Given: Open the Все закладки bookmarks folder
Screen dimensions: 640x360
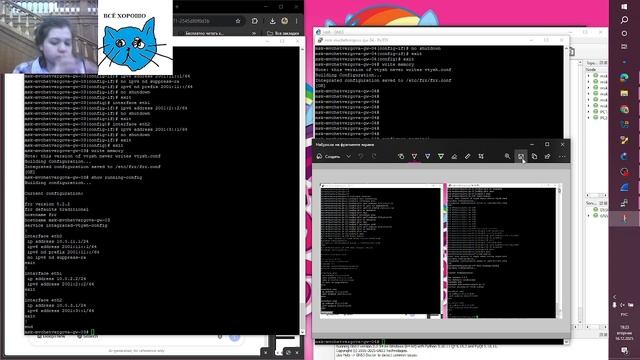Looking at the screenshot, I should [x=283, y=33].
